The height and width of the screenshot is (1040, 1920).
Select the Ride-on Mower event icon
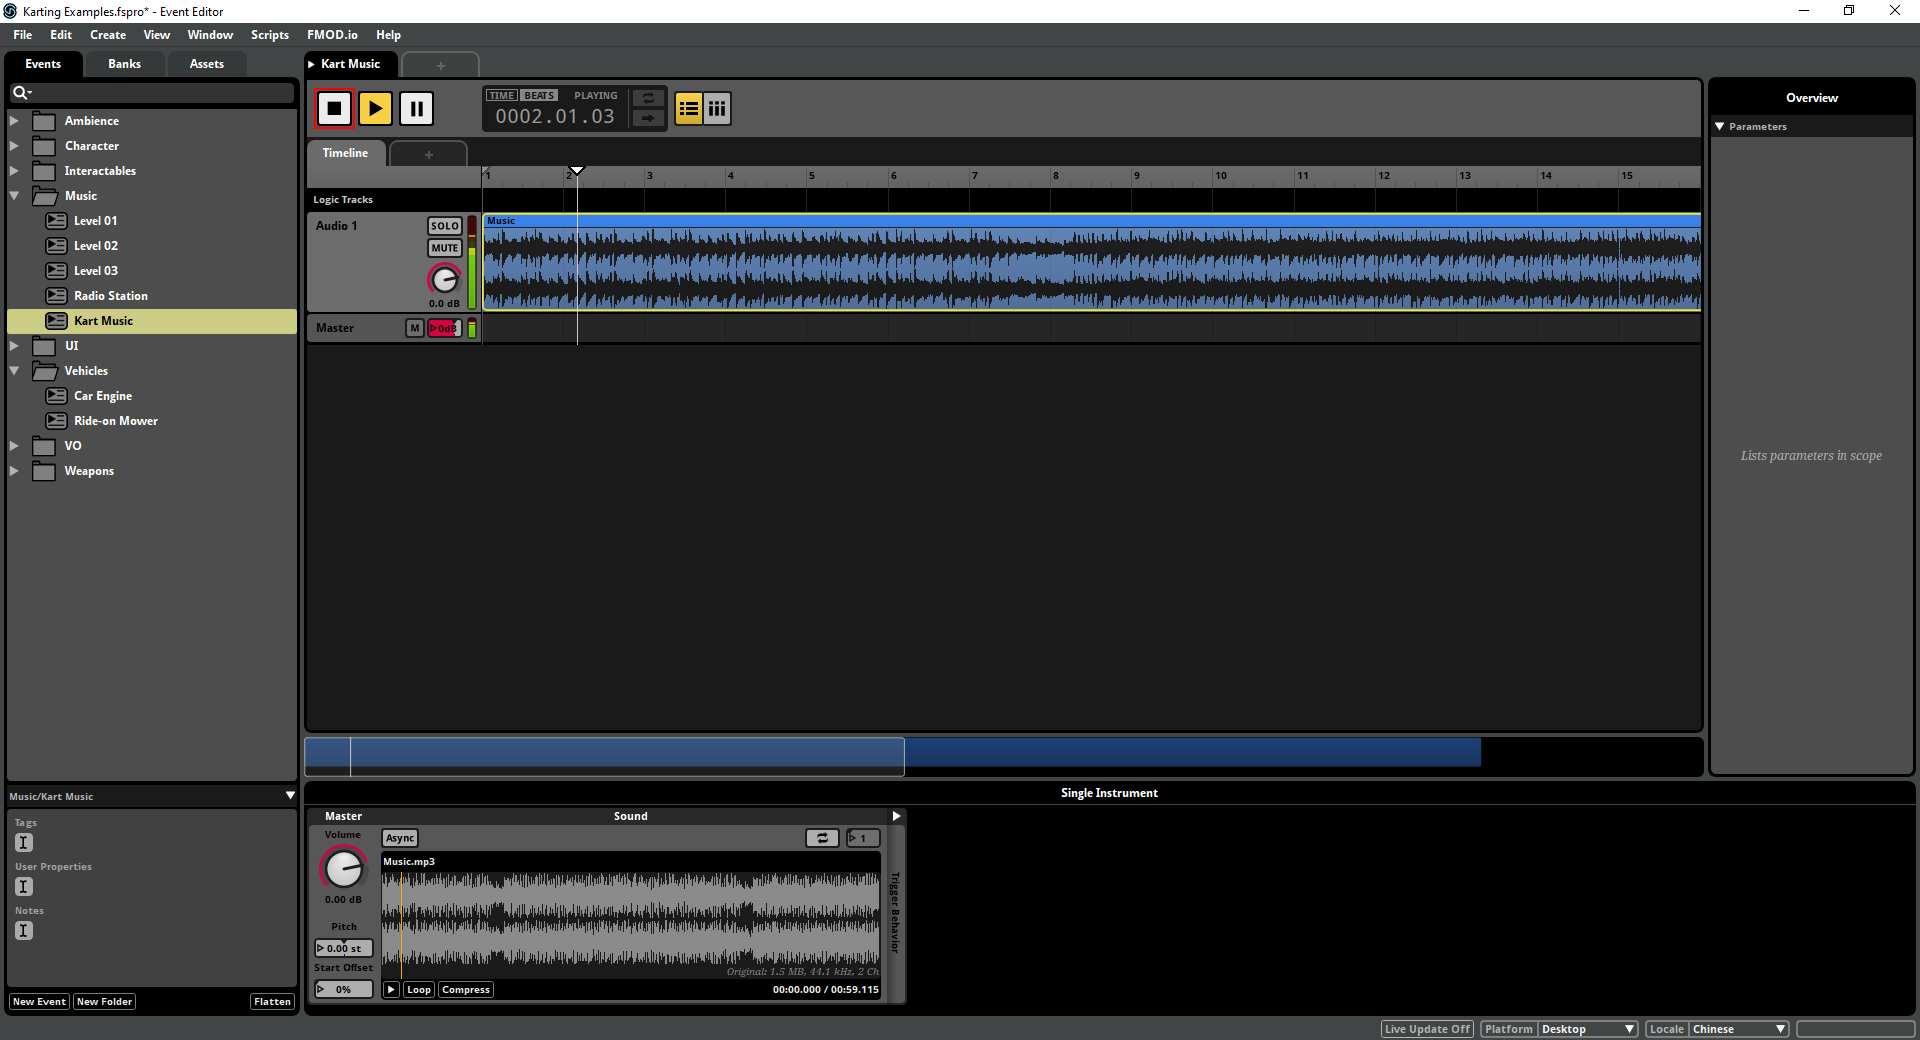click(x=57, y=421)
